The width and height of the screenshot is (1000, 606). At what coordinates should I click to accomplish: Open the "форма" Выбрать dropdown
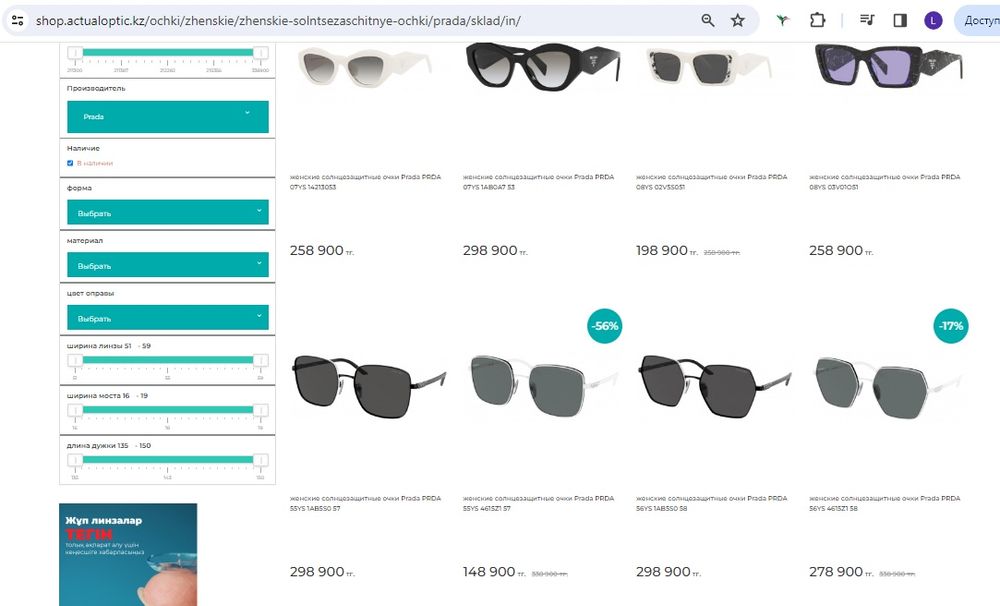coord(168,212)
